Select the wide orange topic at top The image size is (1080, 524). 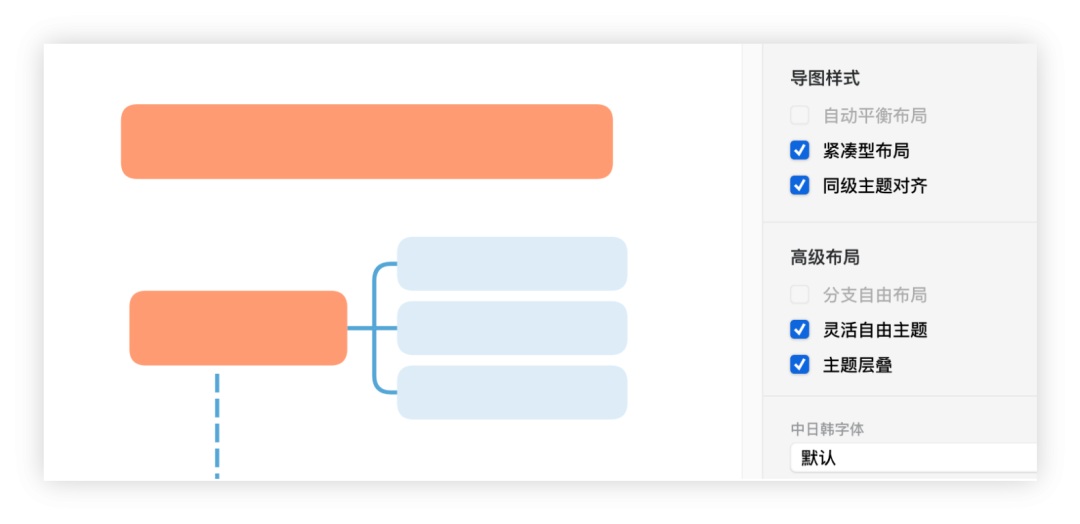366,141
